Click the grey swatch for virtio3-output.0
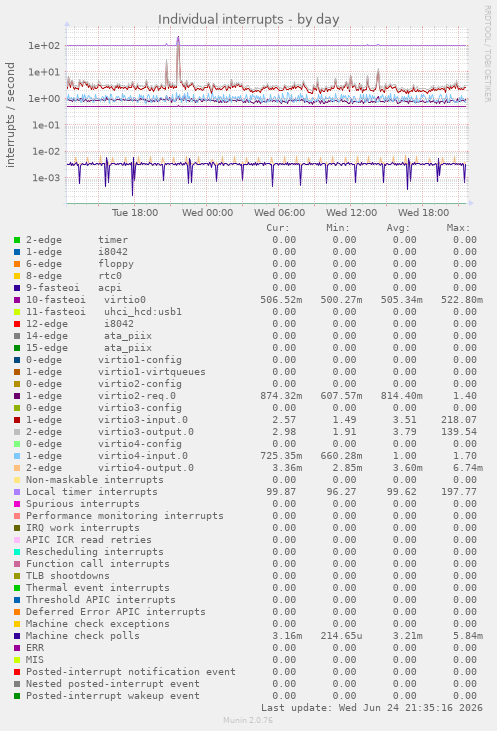497x731 pixels. coord(17,432)
